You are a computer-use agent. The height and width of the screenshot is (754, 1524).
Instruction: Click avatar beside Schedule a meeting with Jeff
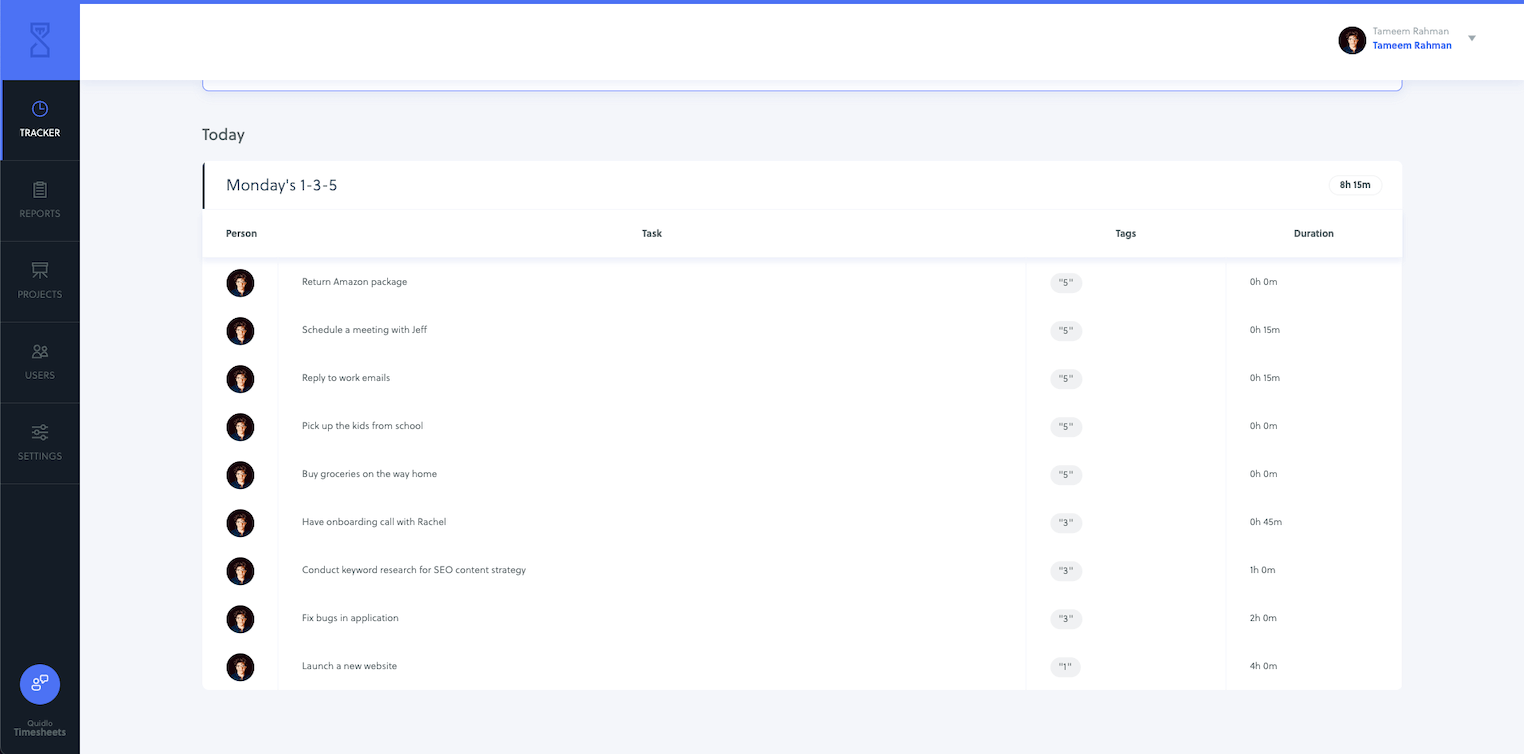[240, 331]
